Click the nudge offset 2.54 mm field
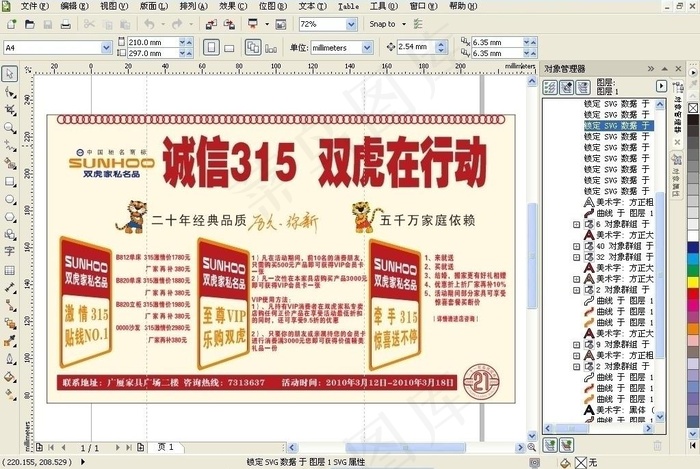The height and width of the screenshot is (469, 700). 416,47
